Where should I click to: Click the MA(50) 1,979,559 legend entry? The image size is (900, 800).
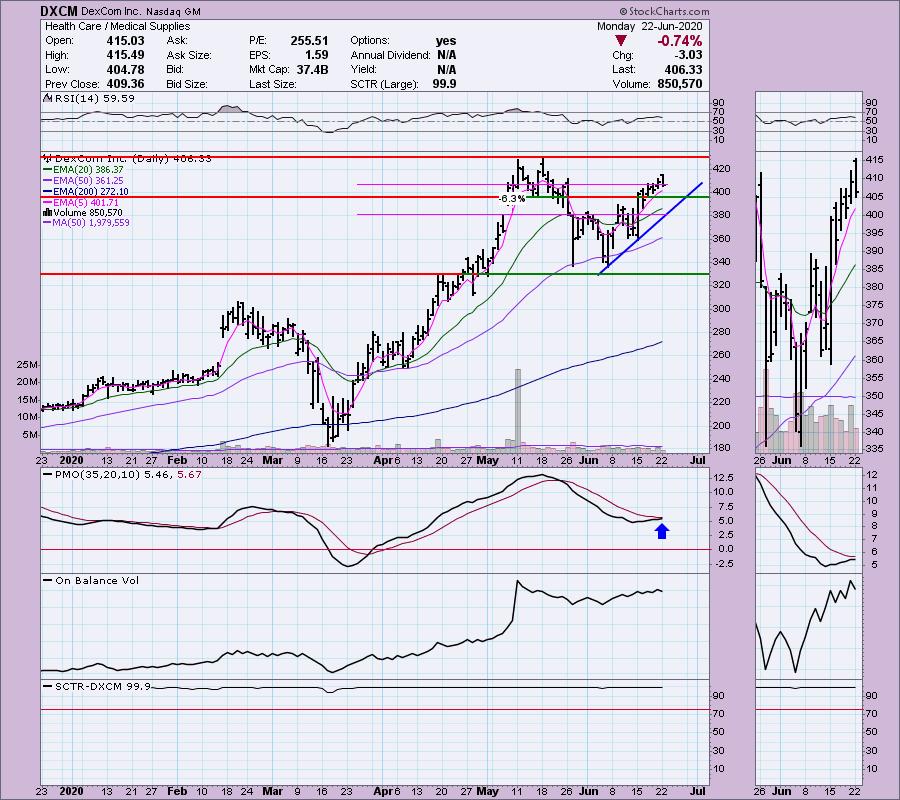point(87,223)
